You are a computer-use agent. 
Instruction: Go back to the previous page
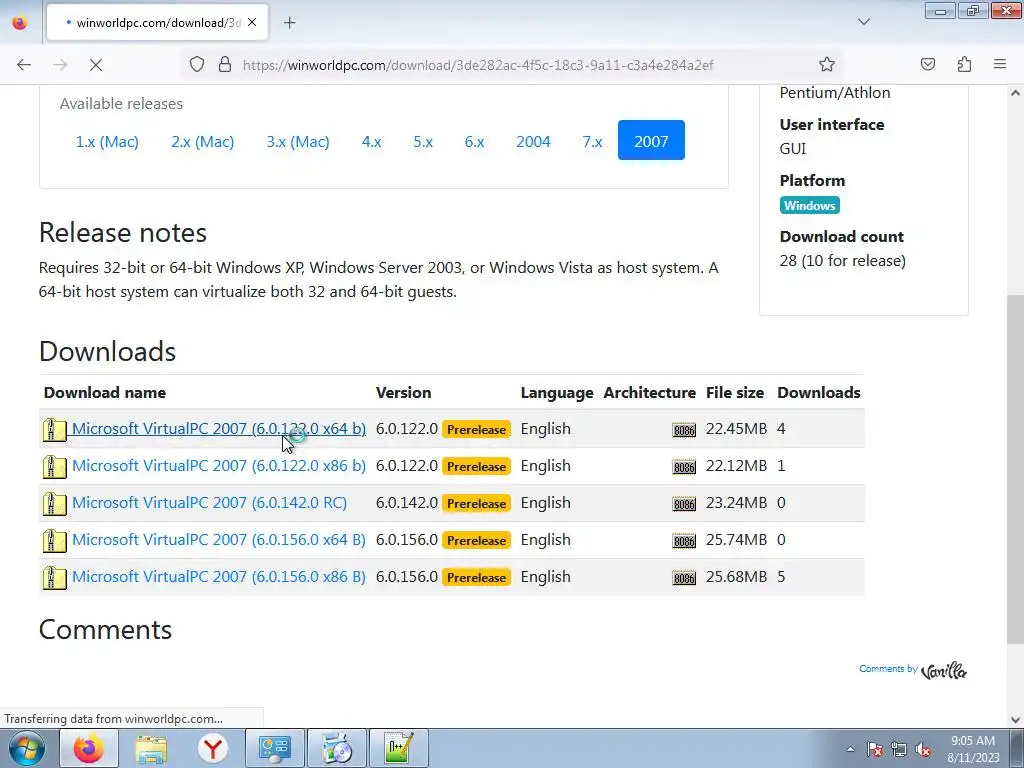click(x=24, y=65)
